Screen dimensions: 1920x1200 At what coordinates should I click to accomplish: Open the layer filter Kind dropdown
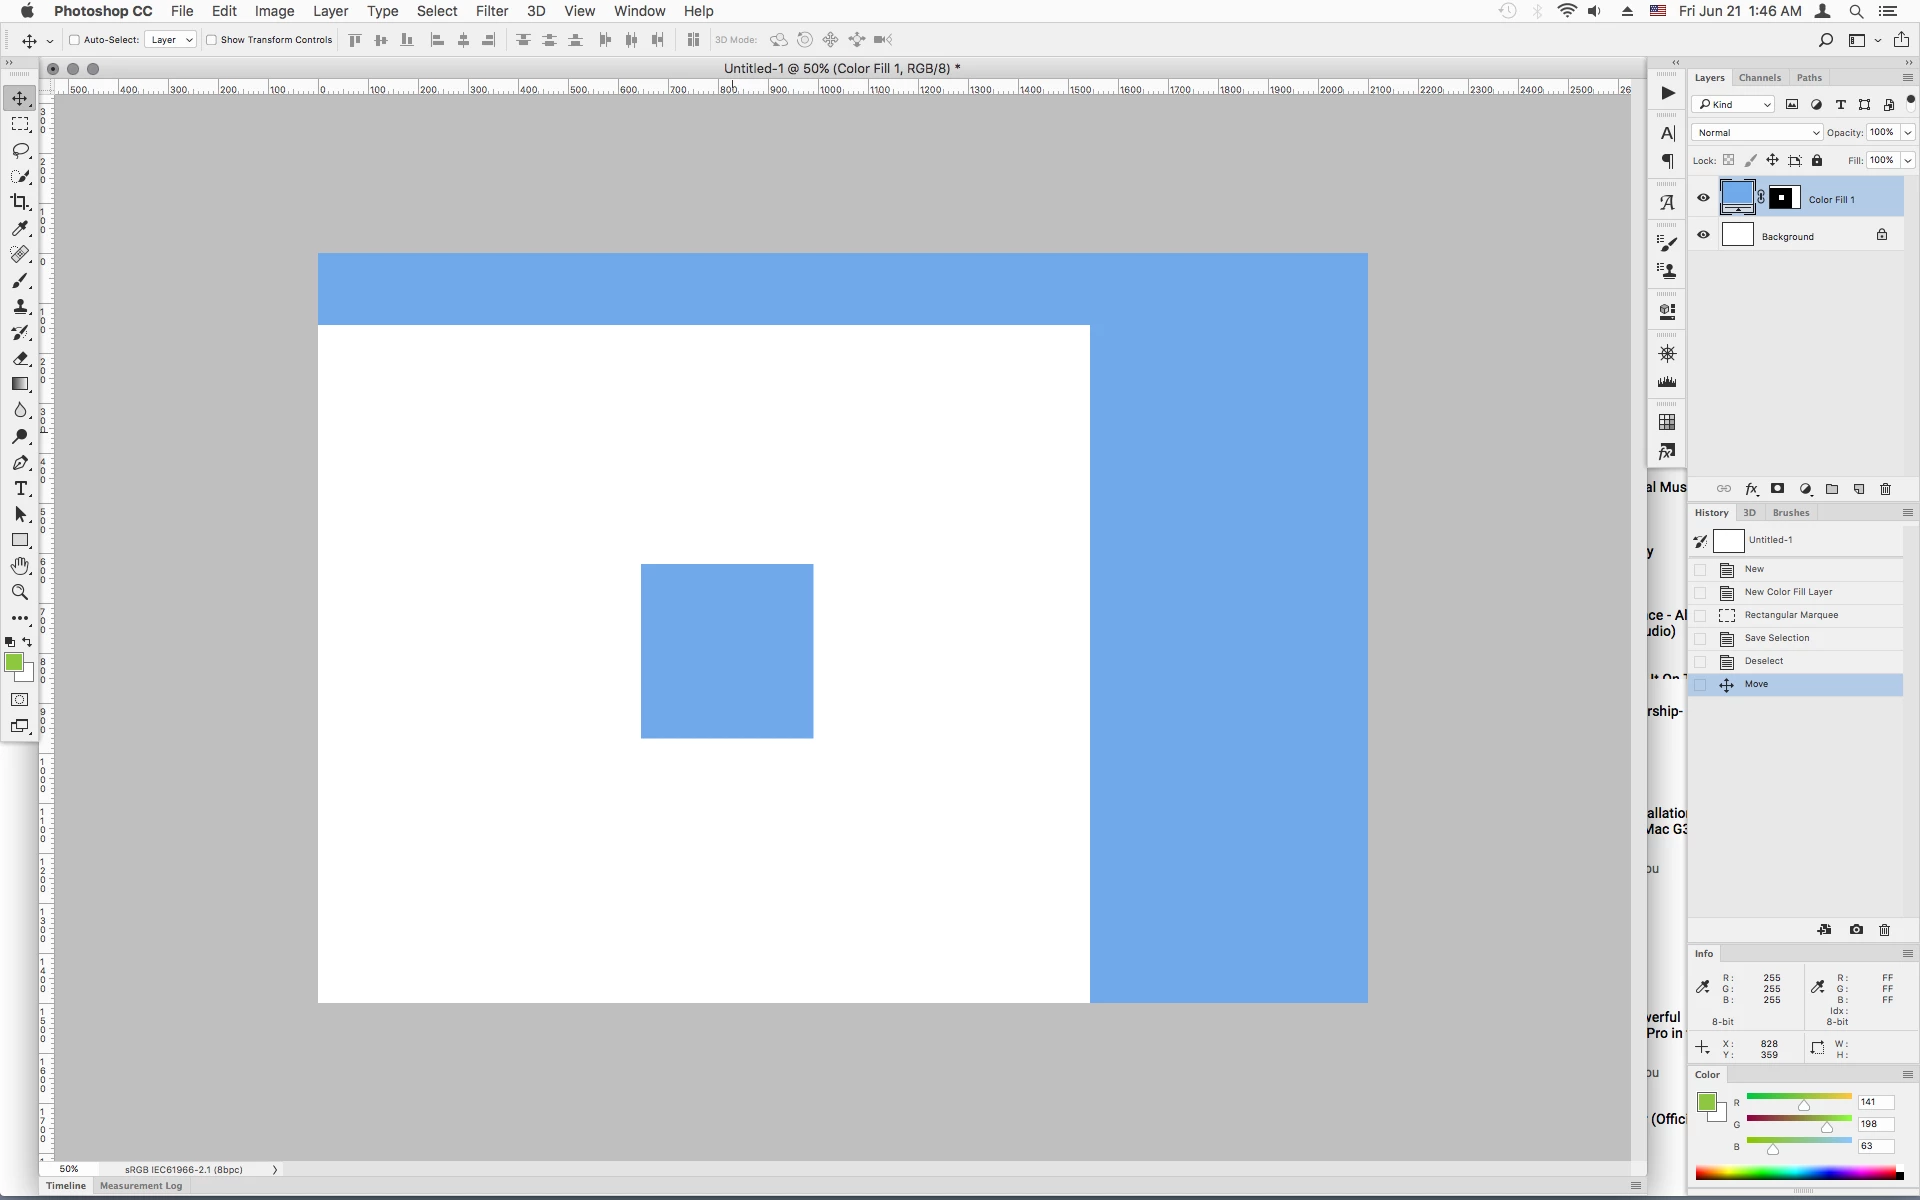click(x=1734, y=104)
